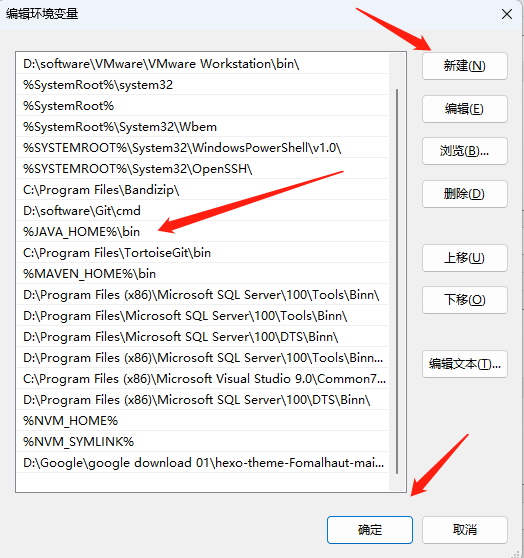Select the VMware Workstation\bin\ path entry
The width and height of the screenshot is (524, 558).
[203, 64]
